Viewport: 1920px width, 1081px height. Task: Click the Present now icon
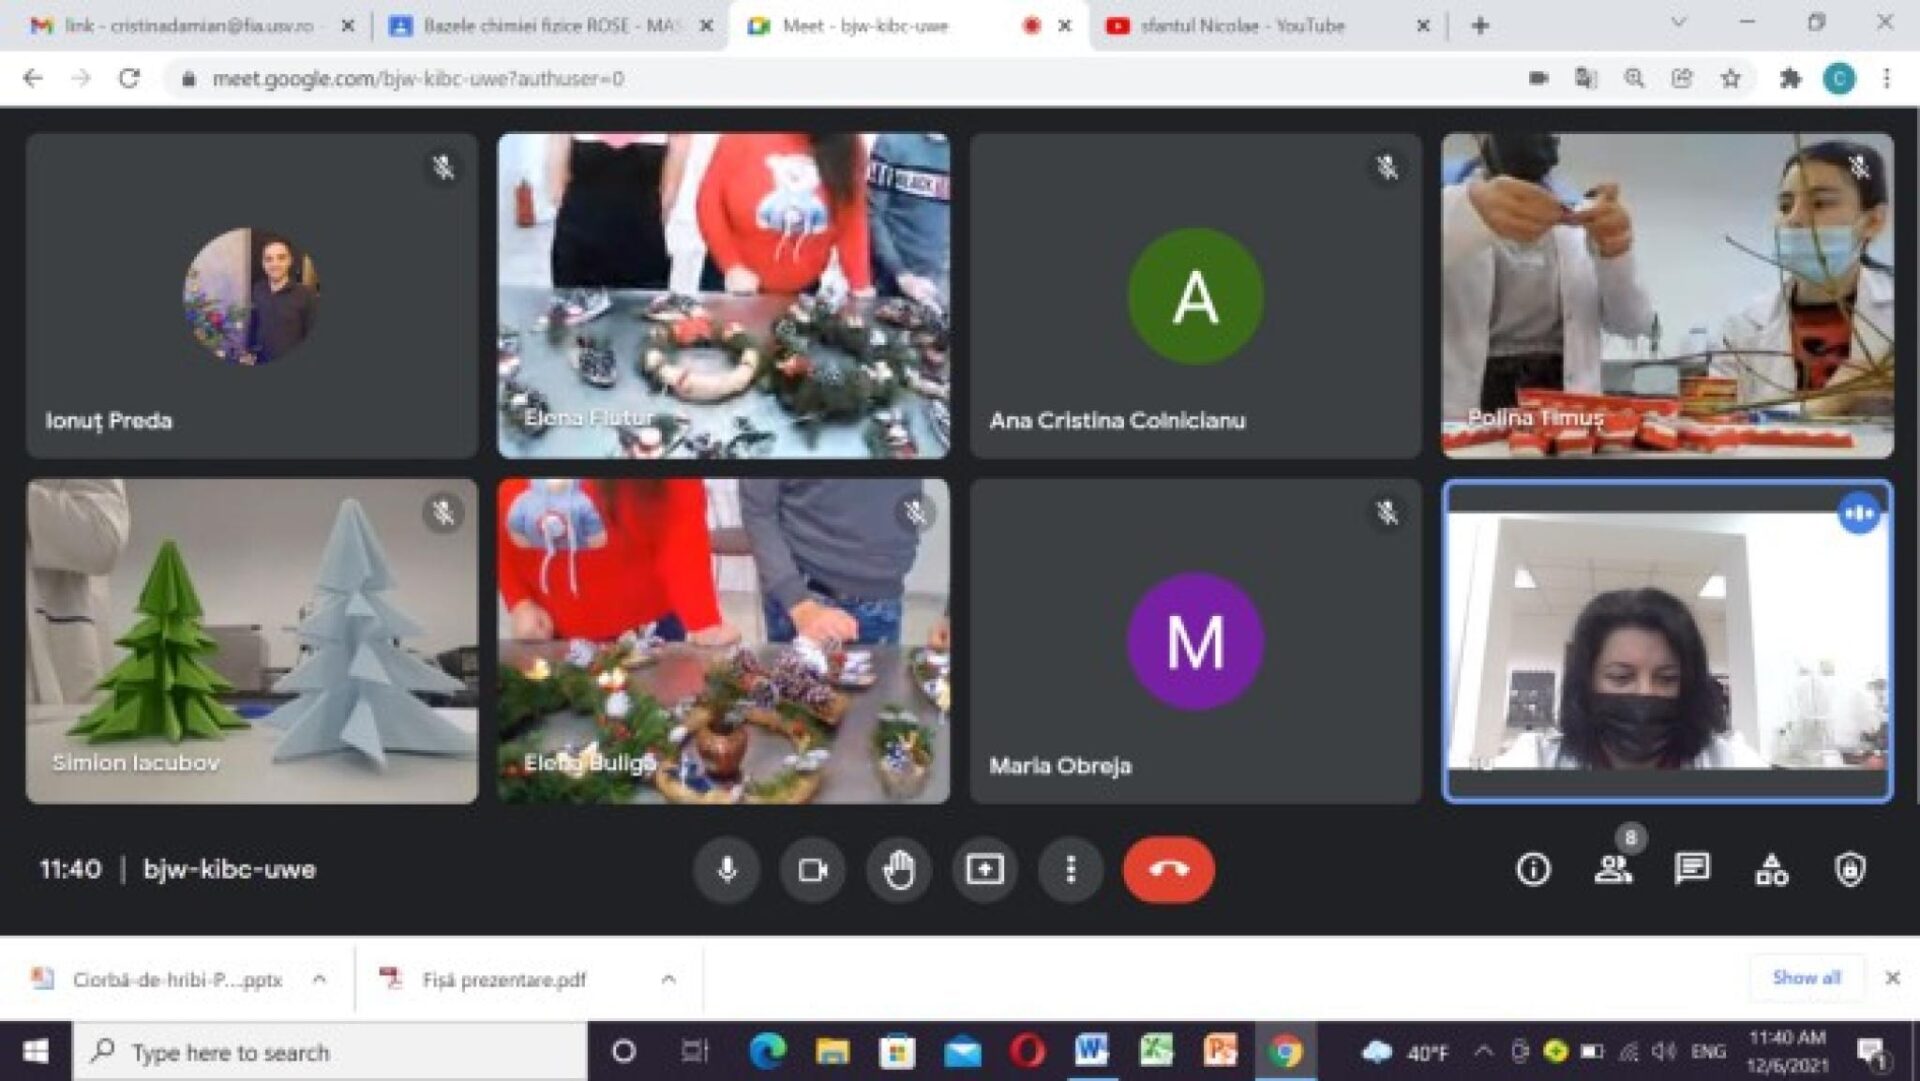click(984, 869)
